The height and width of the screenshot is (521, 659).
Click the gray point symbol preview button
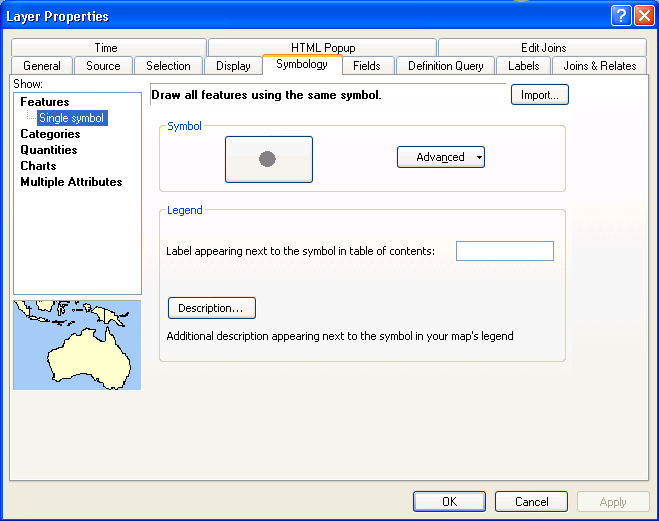tap(268, 159)
